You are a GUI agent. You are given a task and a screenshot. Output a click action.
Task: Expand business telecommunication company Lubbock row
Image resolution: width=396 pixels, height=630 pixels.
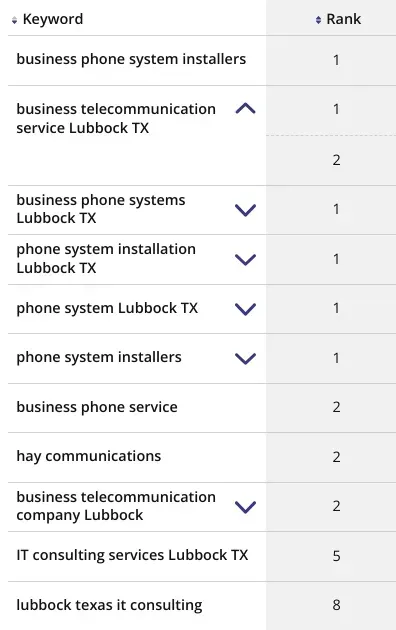pyautogui.click(x=245, y=507)
